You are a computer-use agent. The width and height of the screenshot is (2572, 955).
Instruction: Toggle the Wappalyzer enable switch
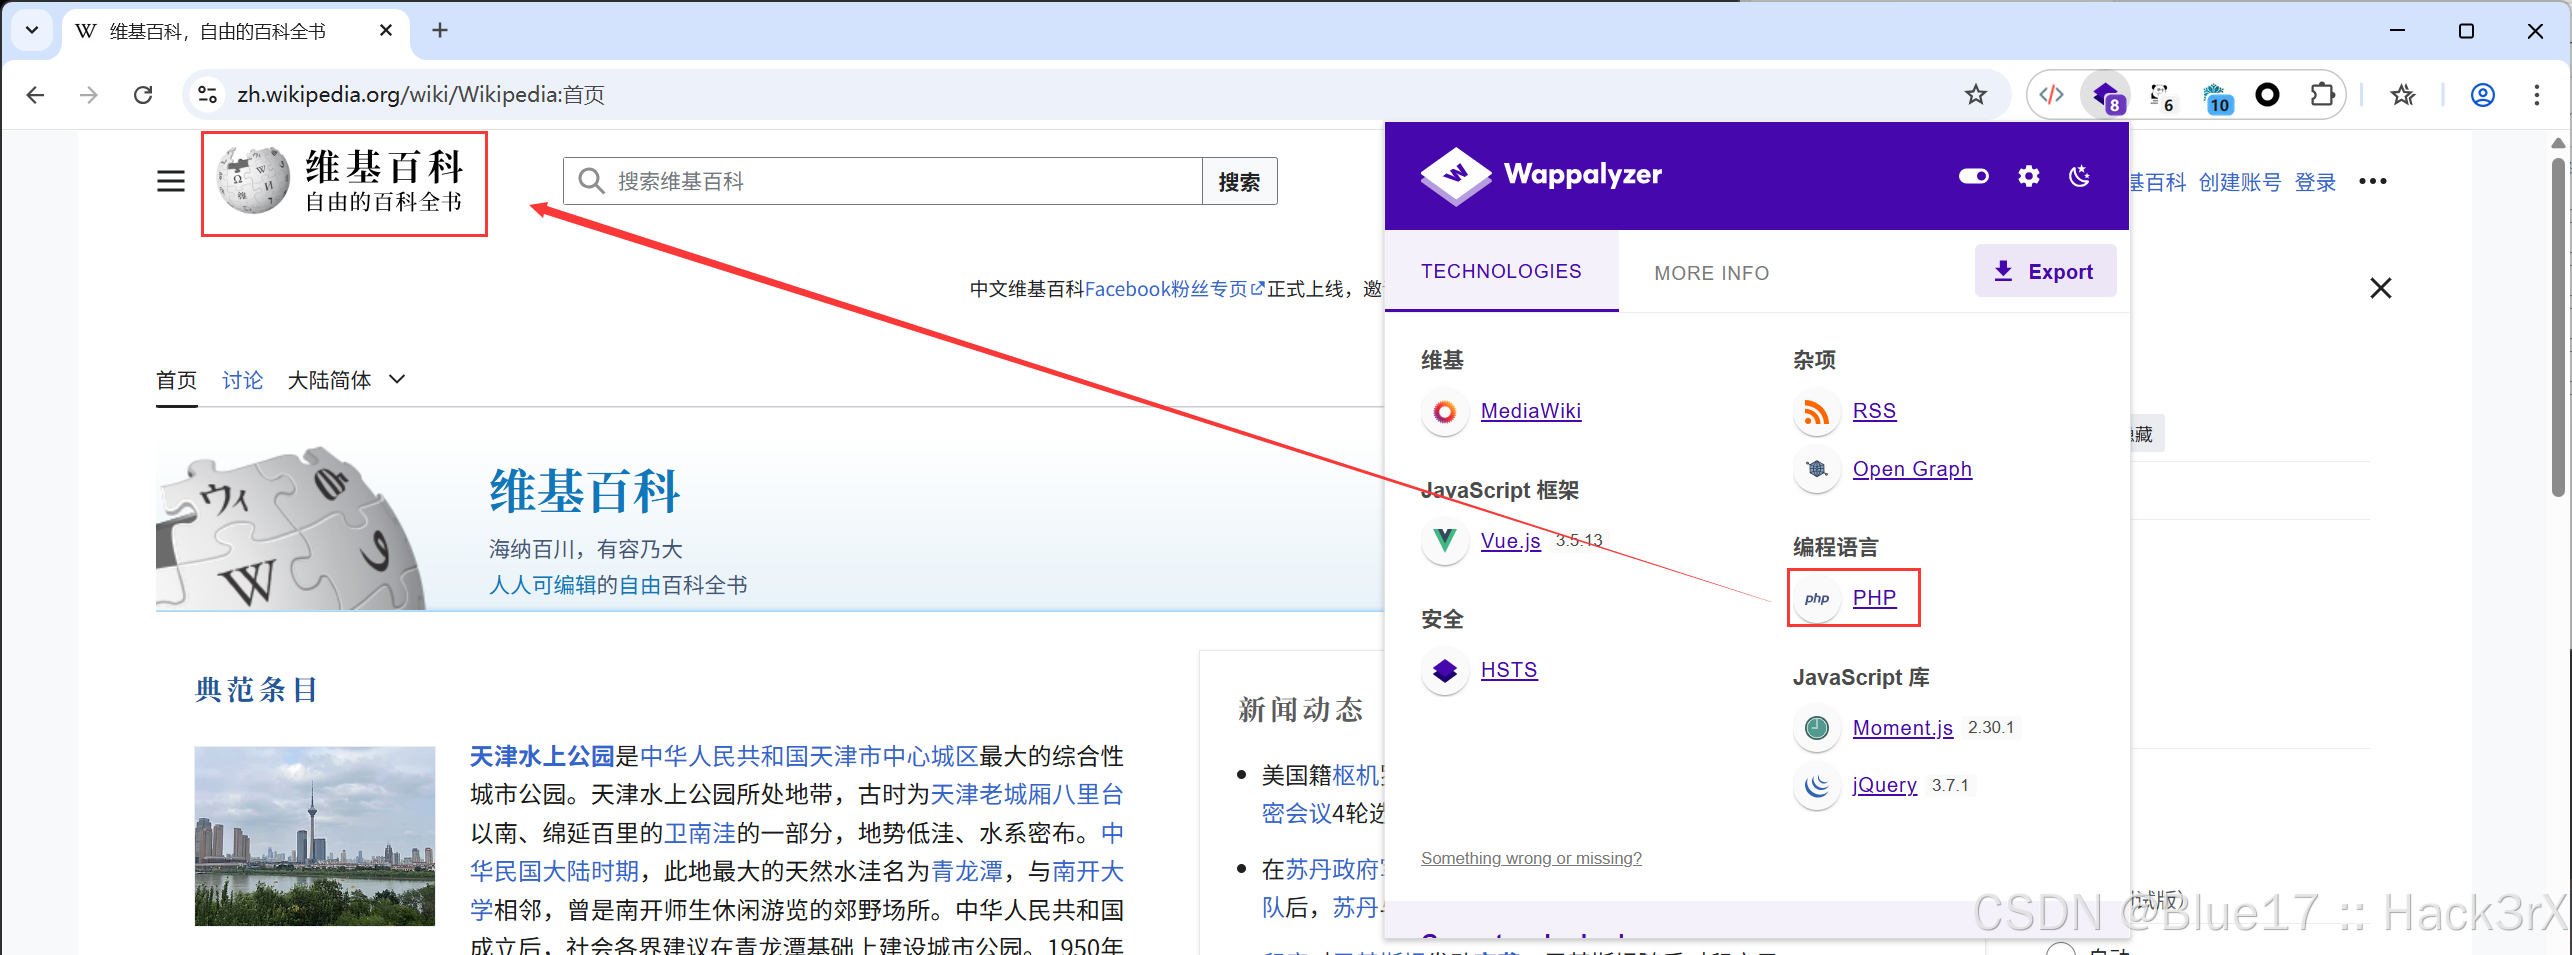(x=1973, y=176)
